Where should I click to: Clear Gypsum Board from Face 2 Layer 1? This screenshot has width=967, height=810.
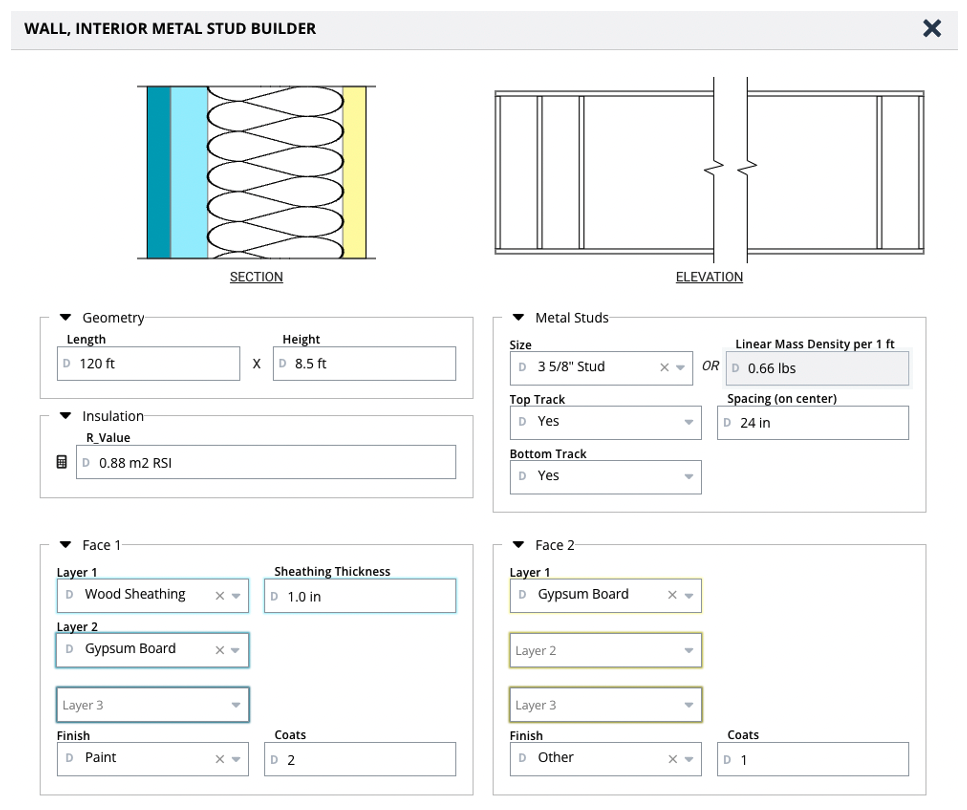(673, 596)
